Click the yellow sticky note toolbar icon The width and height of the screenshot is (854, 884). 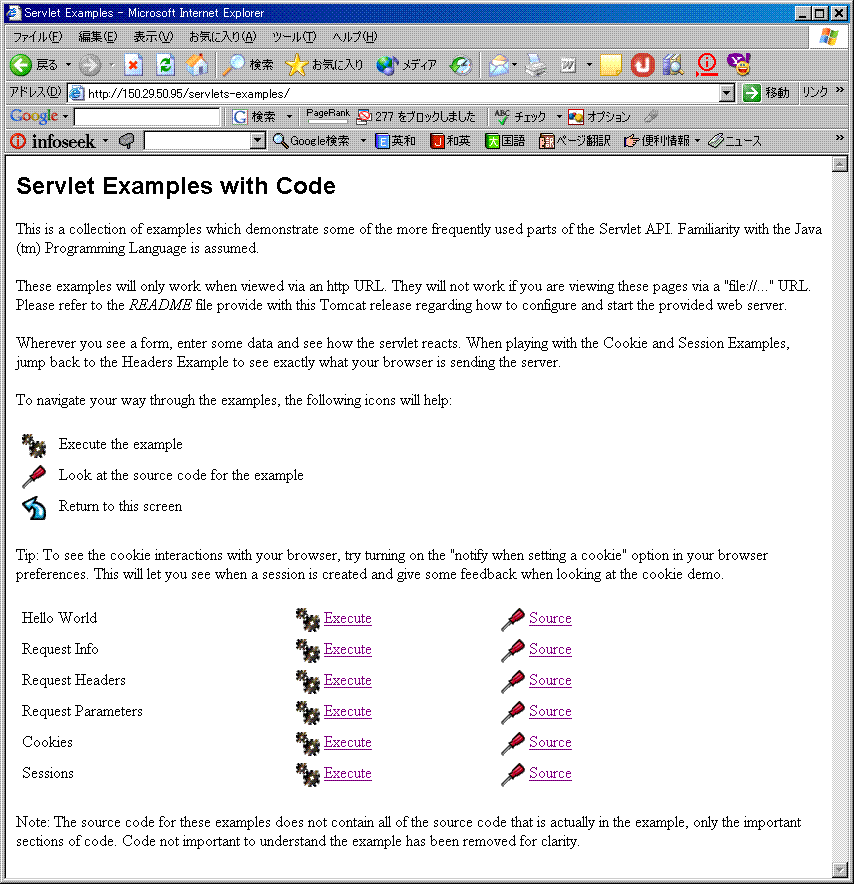pyautogui.click(x=610, y=65)
